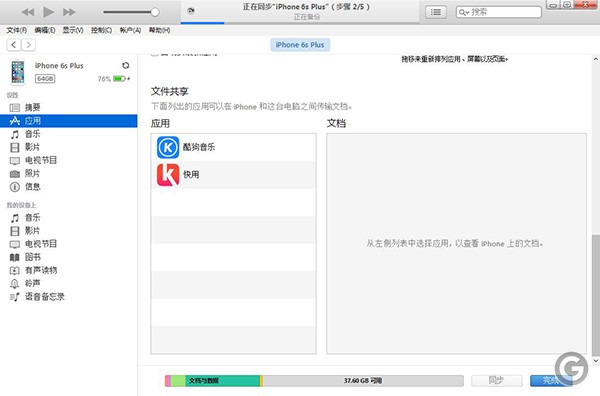The image size is (600, 396).
Task: Click the 快用 app name text
Action: pyautogui.click(x=191, y=174)
